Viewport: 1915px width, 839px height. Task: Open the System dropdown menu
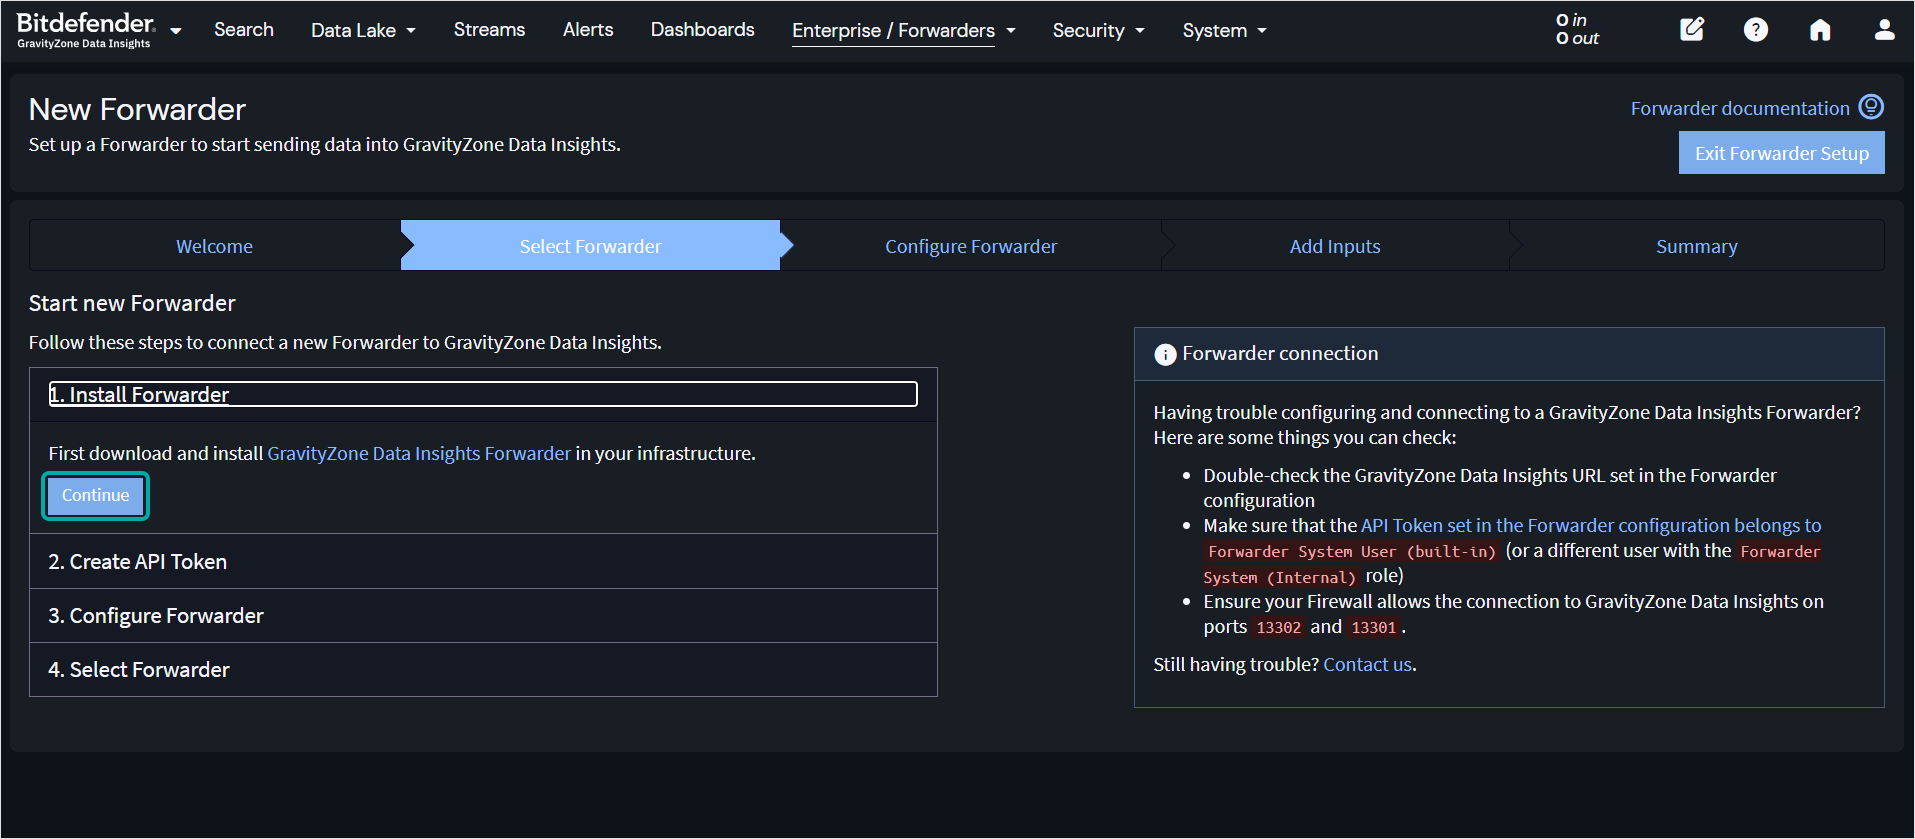click(1224, 30)
